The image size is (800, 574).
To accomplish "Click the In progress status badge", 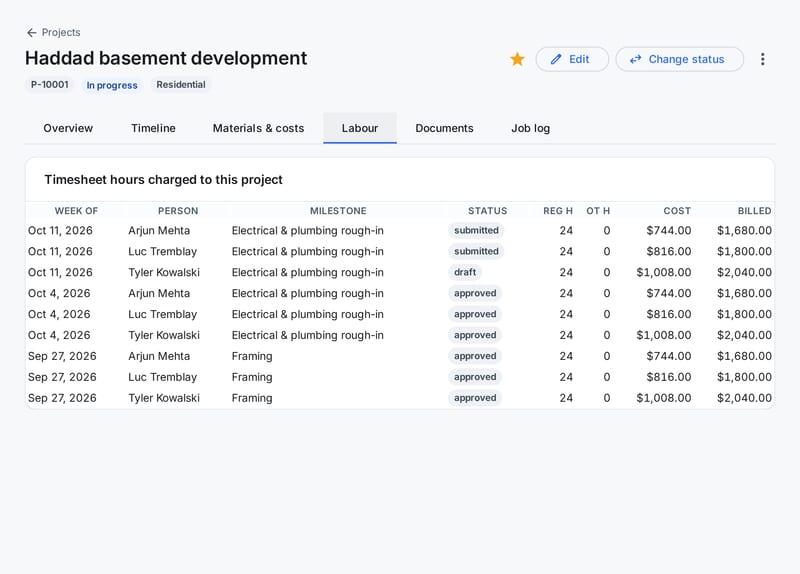I will [112, 85].
